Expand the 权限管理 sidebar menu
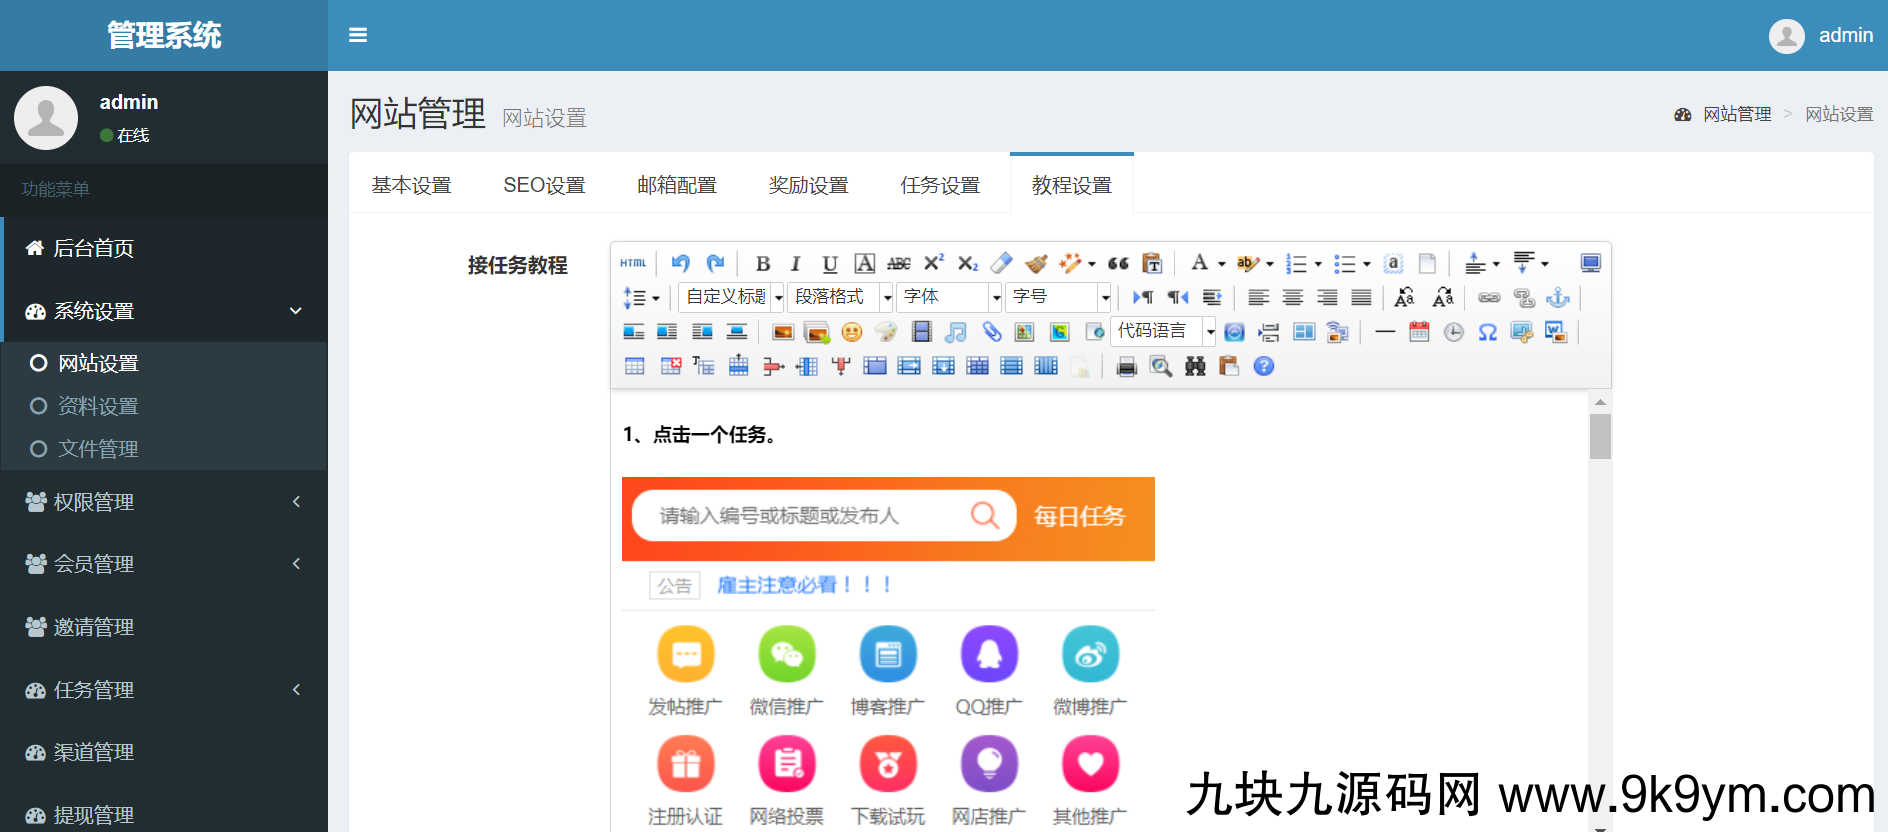This screenshot has height=832, width=1888. pyautogui.click(x=164, y=502)
